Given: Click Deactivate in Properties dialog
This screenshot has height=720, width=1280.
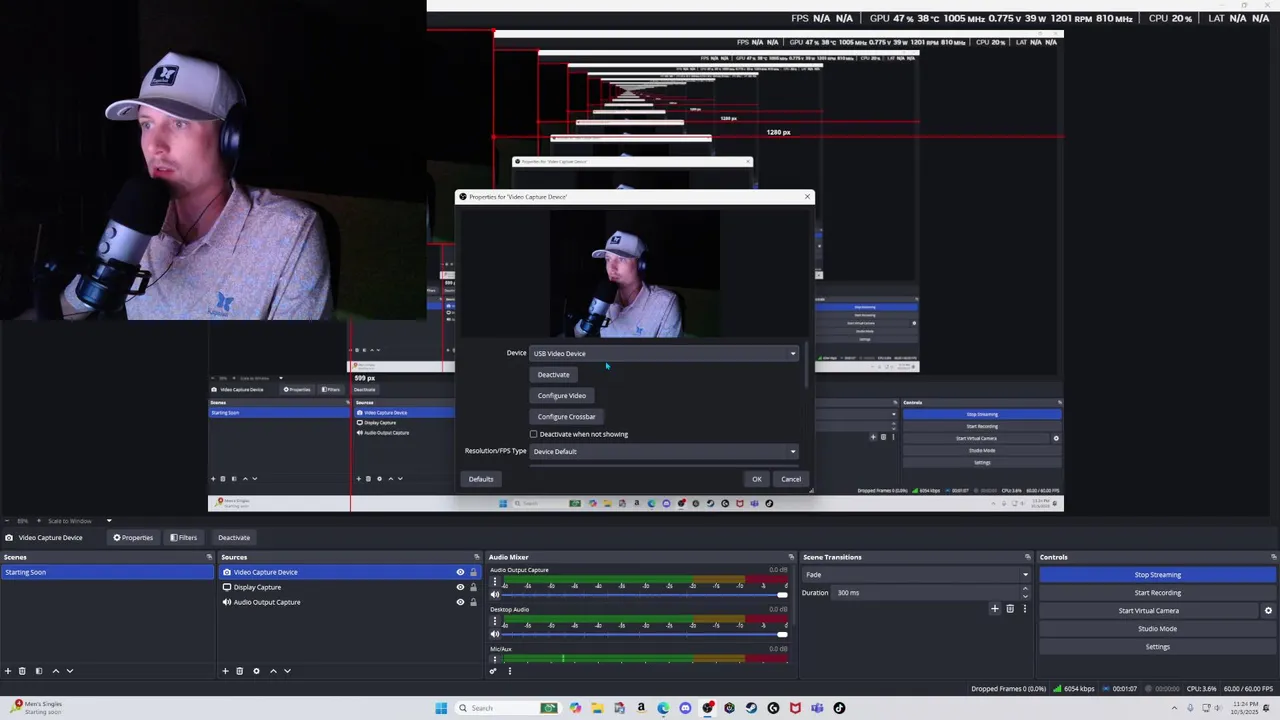Looking at the screenshot, I should point(553,375).
